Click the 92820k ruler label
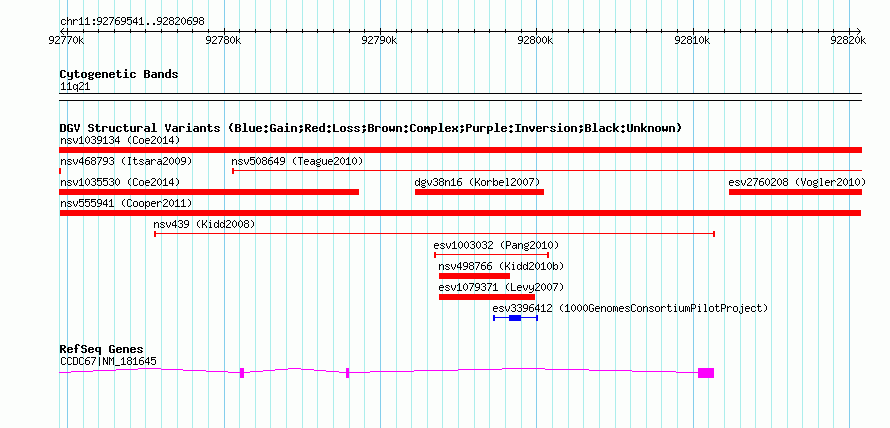 click(x=849, y=40)
